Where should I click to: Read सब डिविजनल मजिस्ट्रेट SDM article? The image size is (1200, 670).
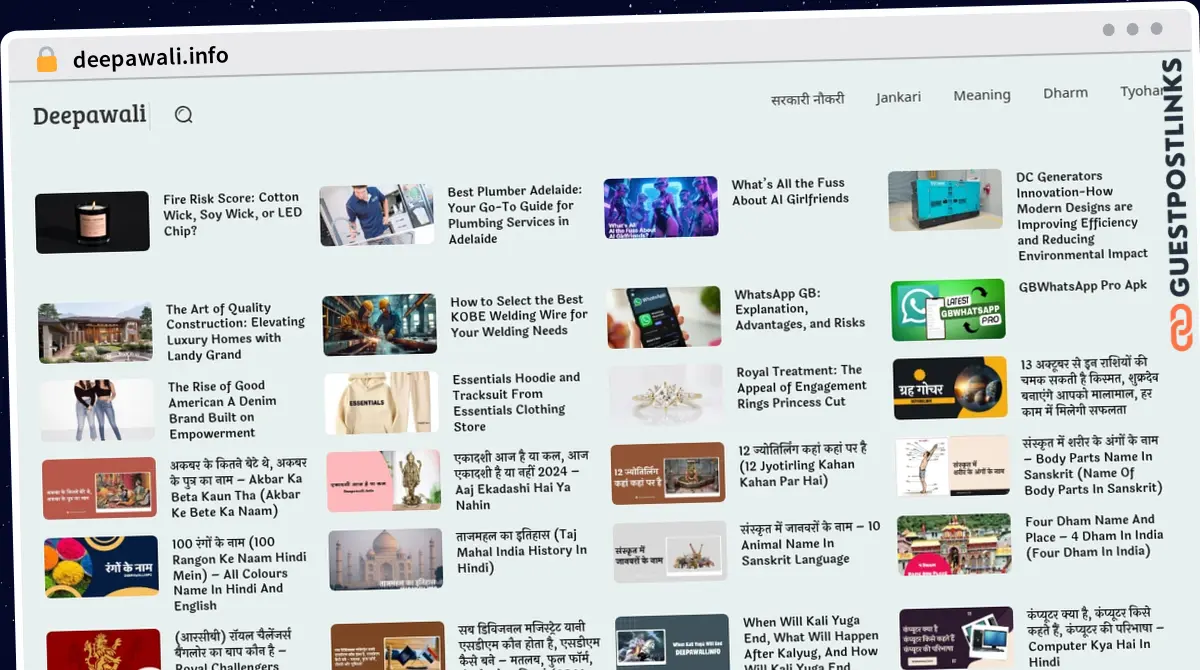[x=528, y=645]
